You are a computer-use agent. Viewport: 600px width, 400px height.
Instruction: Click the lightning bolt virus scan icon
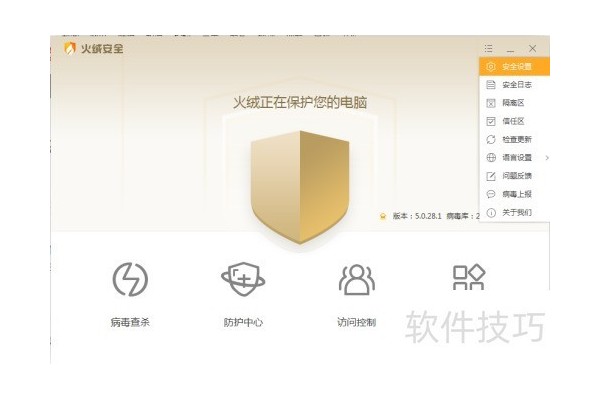click(x=130, y=279)
